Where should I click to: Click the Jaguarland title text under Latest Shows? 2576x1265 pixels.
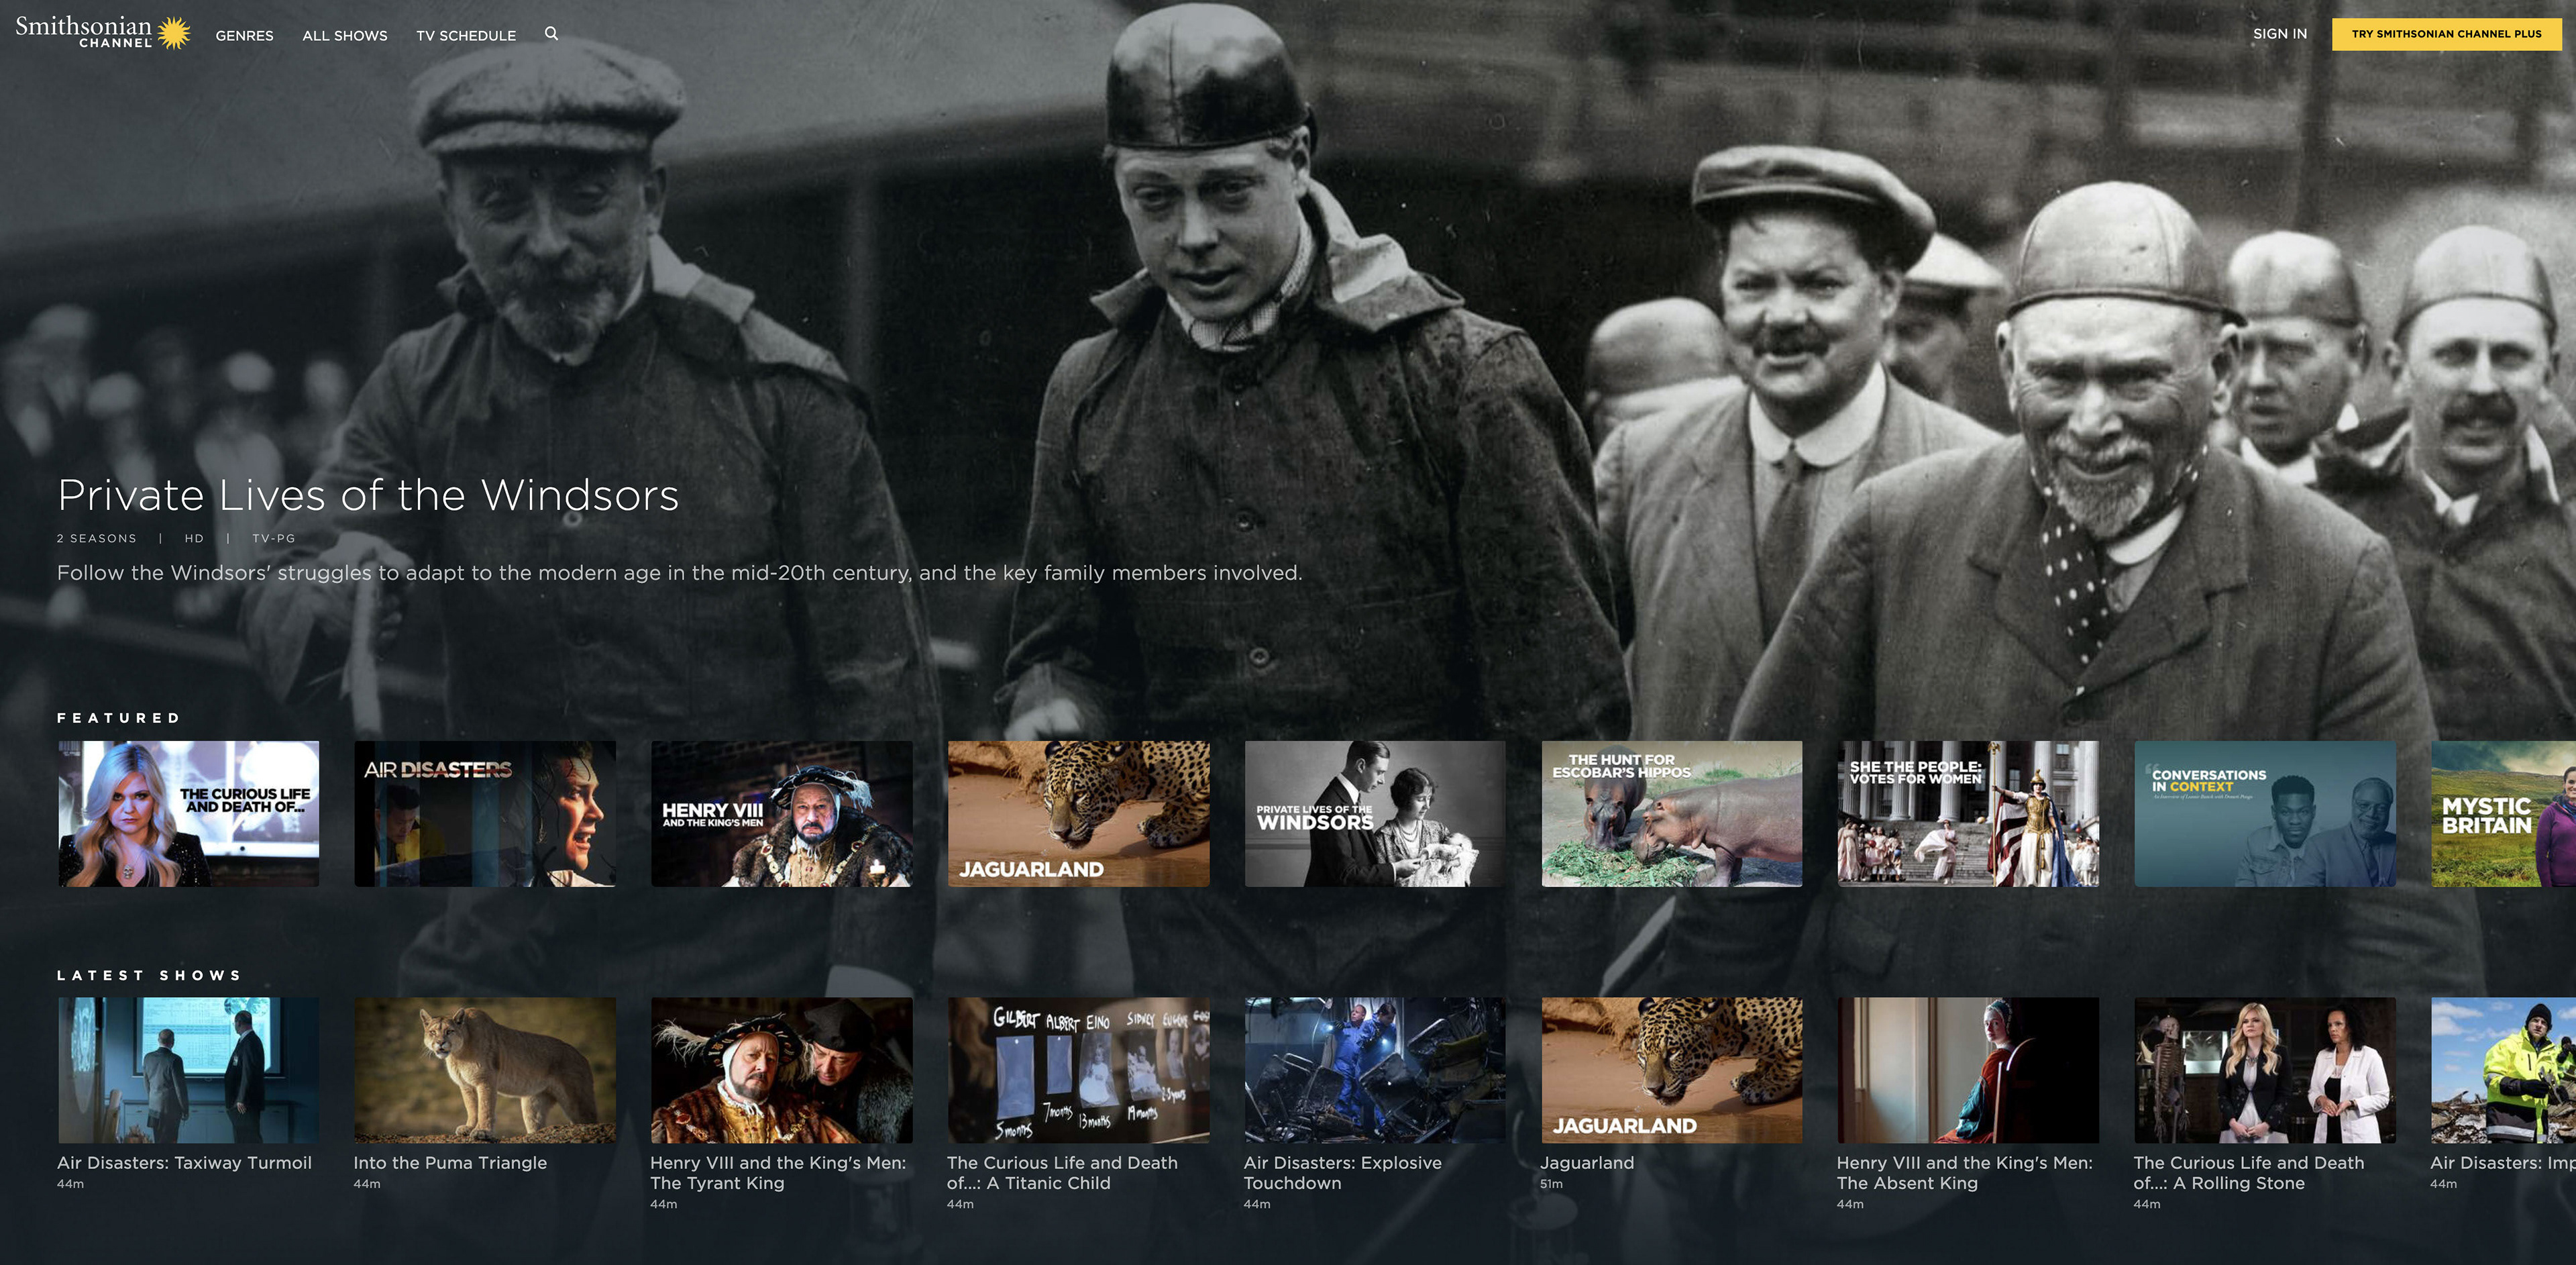coord(1587,1162)
